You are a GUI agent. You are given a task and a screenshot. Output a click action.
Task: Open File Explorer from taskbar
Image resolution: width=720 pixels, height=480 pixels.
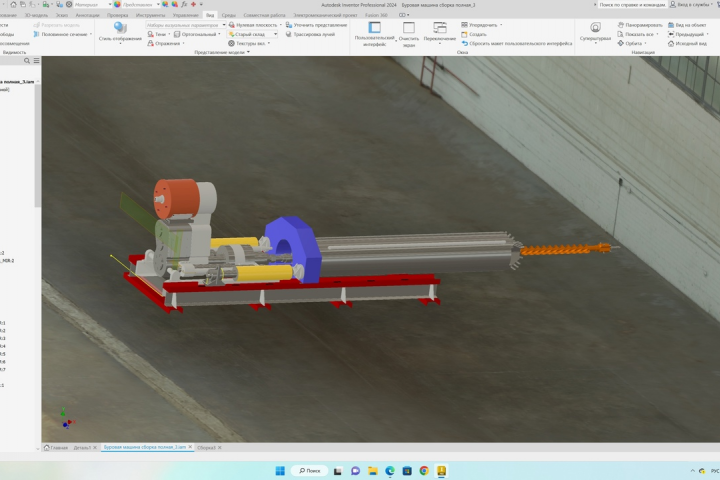[372, 471]
